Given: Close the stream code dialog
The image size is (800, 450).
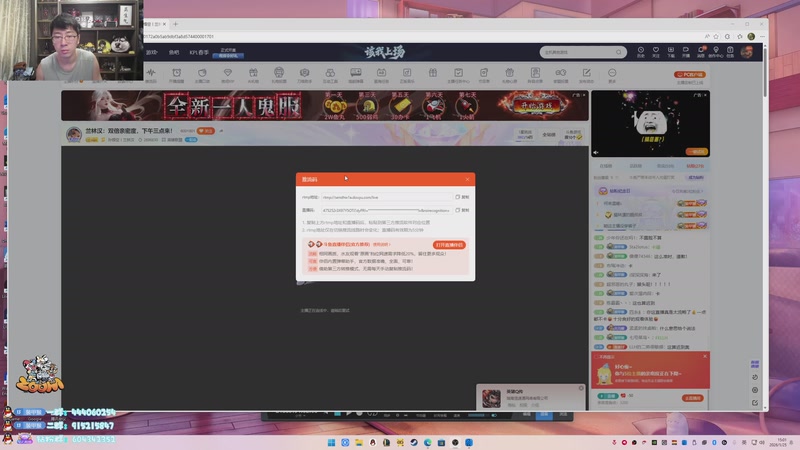Looking at the screenshot, I should click(467, 179).
